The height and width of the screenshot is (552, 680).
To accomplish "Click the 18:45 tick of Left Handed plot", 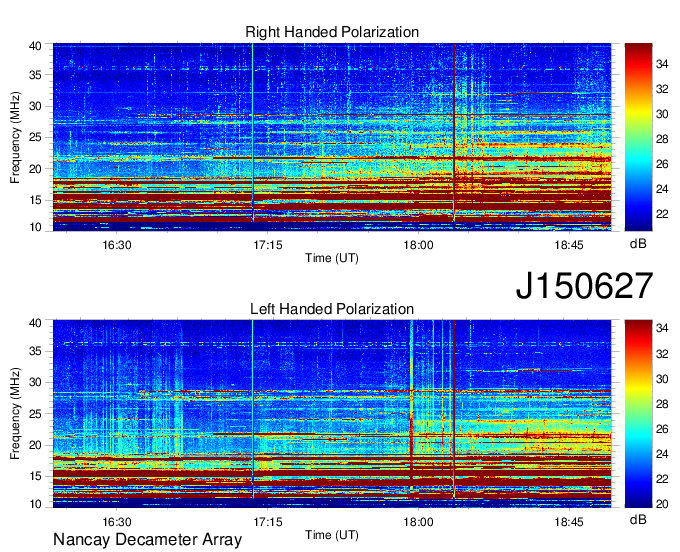I will pyautogui.click(x=569, y=522).
